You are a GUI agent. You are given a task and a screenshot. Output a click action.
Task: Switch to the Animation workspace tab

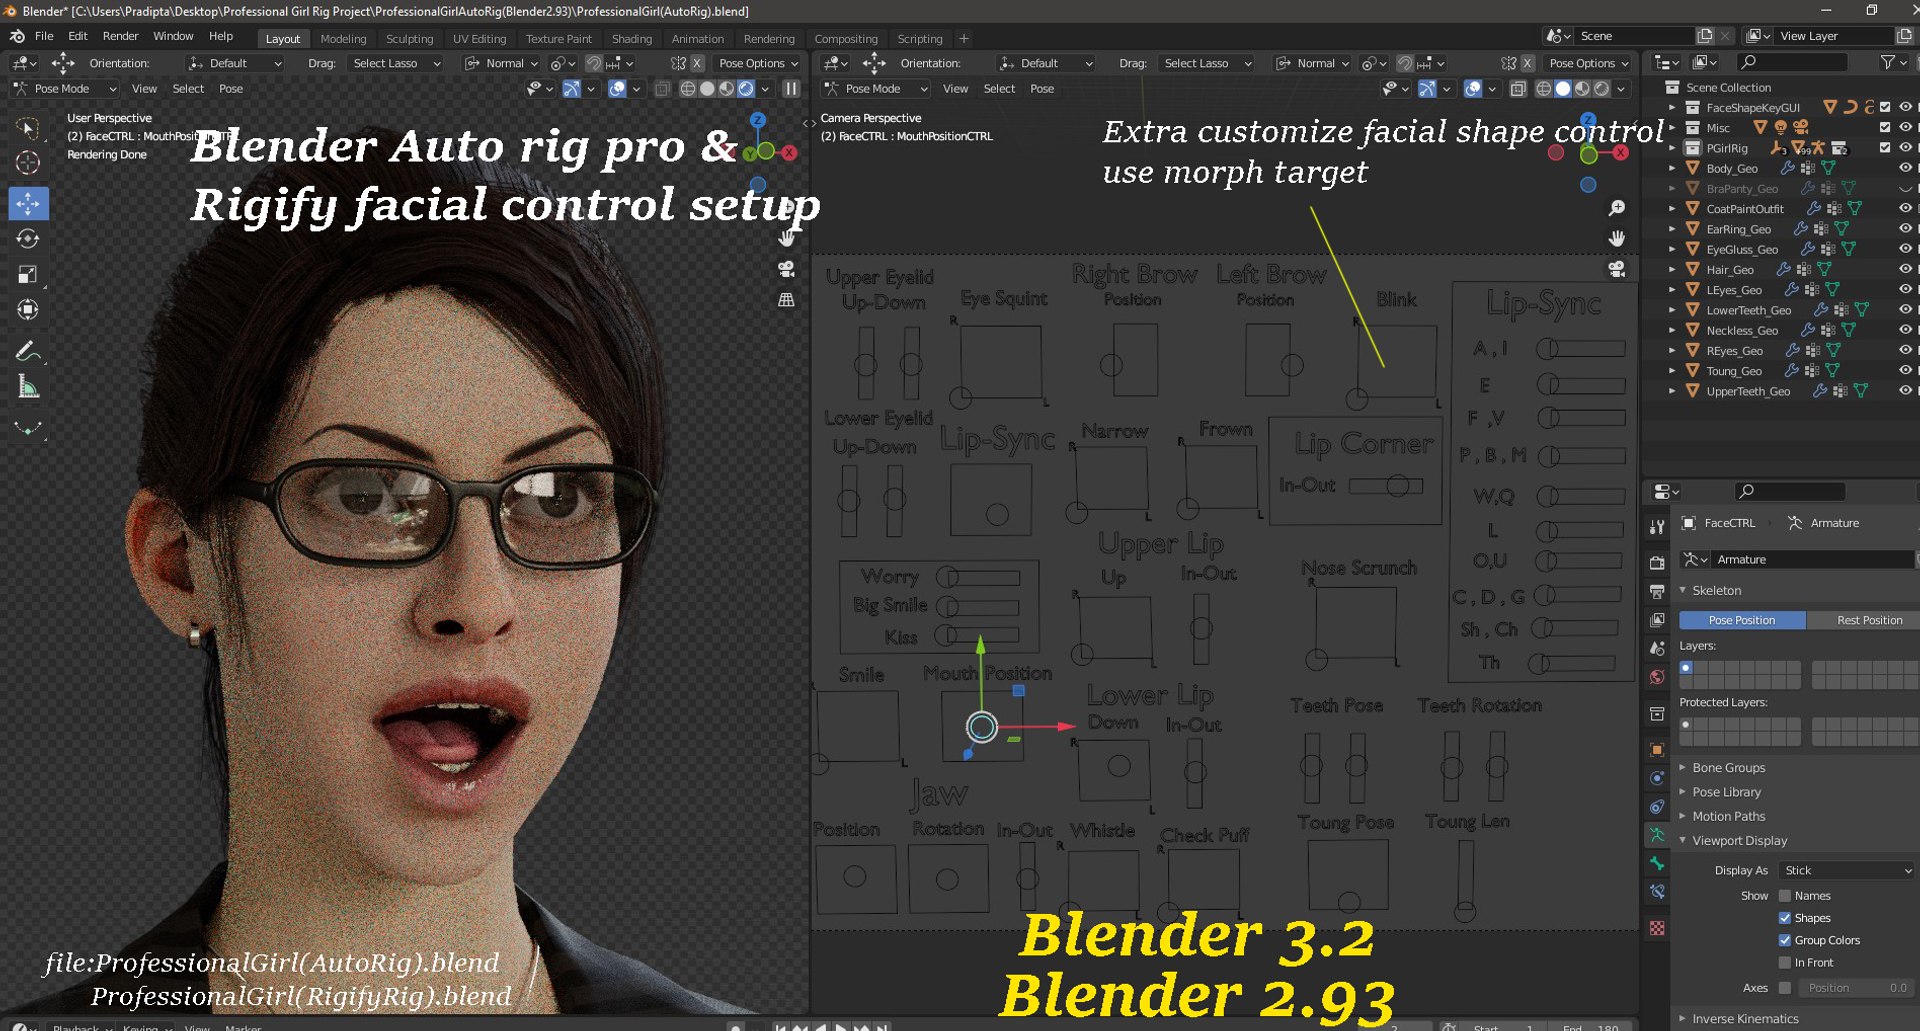697,39
